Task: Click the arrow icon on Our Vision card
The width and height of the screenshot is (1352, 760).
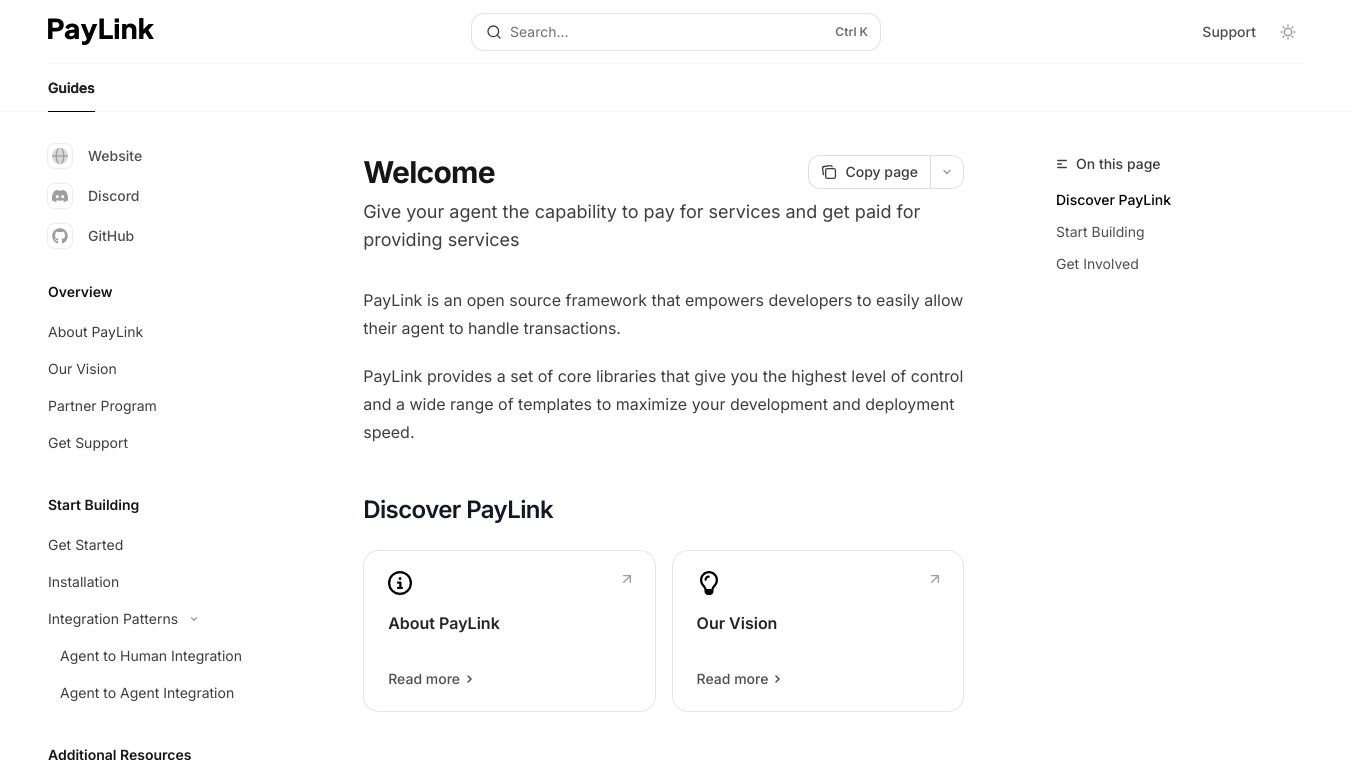Action: click(935, 579)
